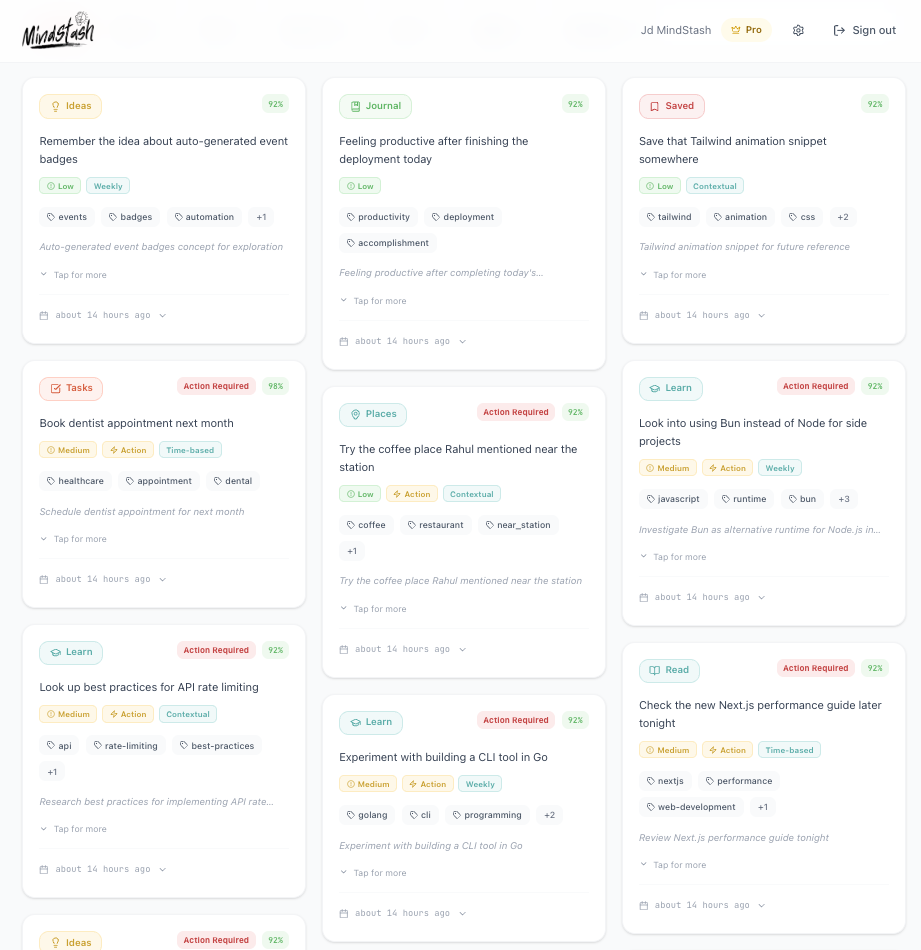Click the 98% score on the dentist card

click(275, 386)
